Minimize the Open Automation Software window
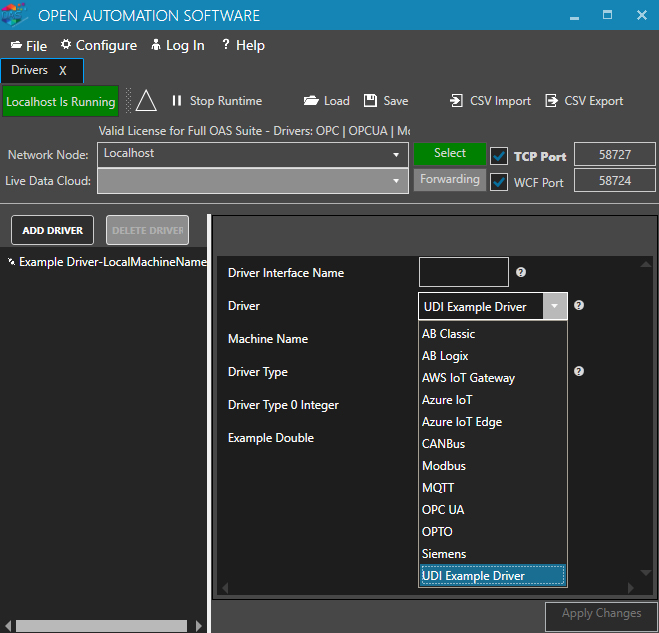The height and width of the screenshot is (633, 659). click(x=575, y=16)
